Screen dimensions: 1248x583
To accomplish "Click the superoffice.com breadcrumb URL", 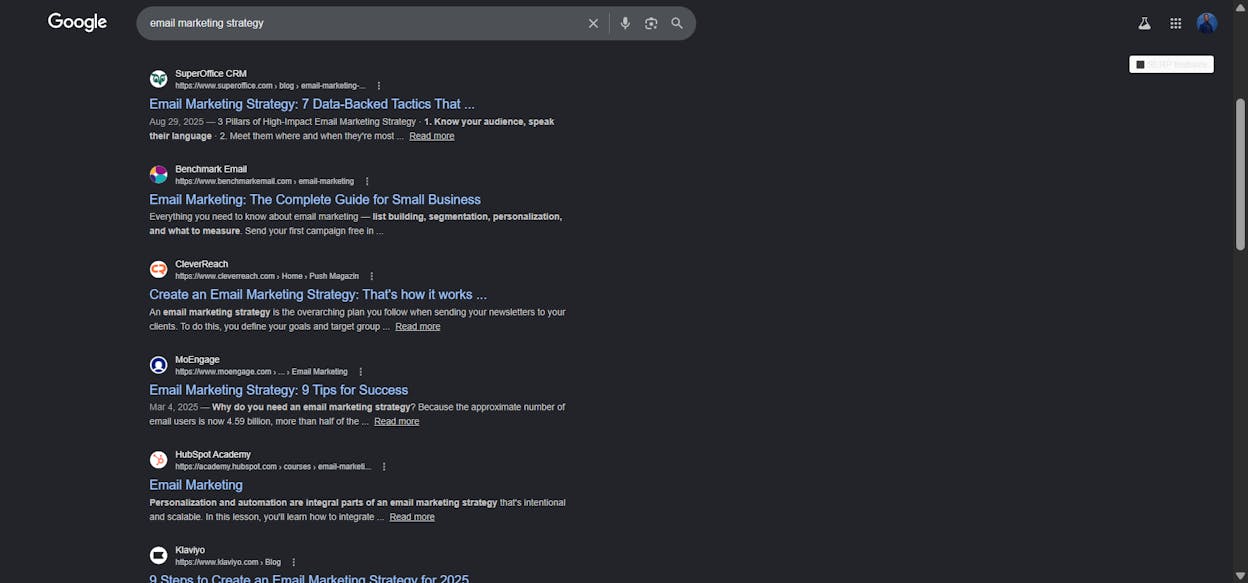I will pyautogui.click(x=270, y=86).
